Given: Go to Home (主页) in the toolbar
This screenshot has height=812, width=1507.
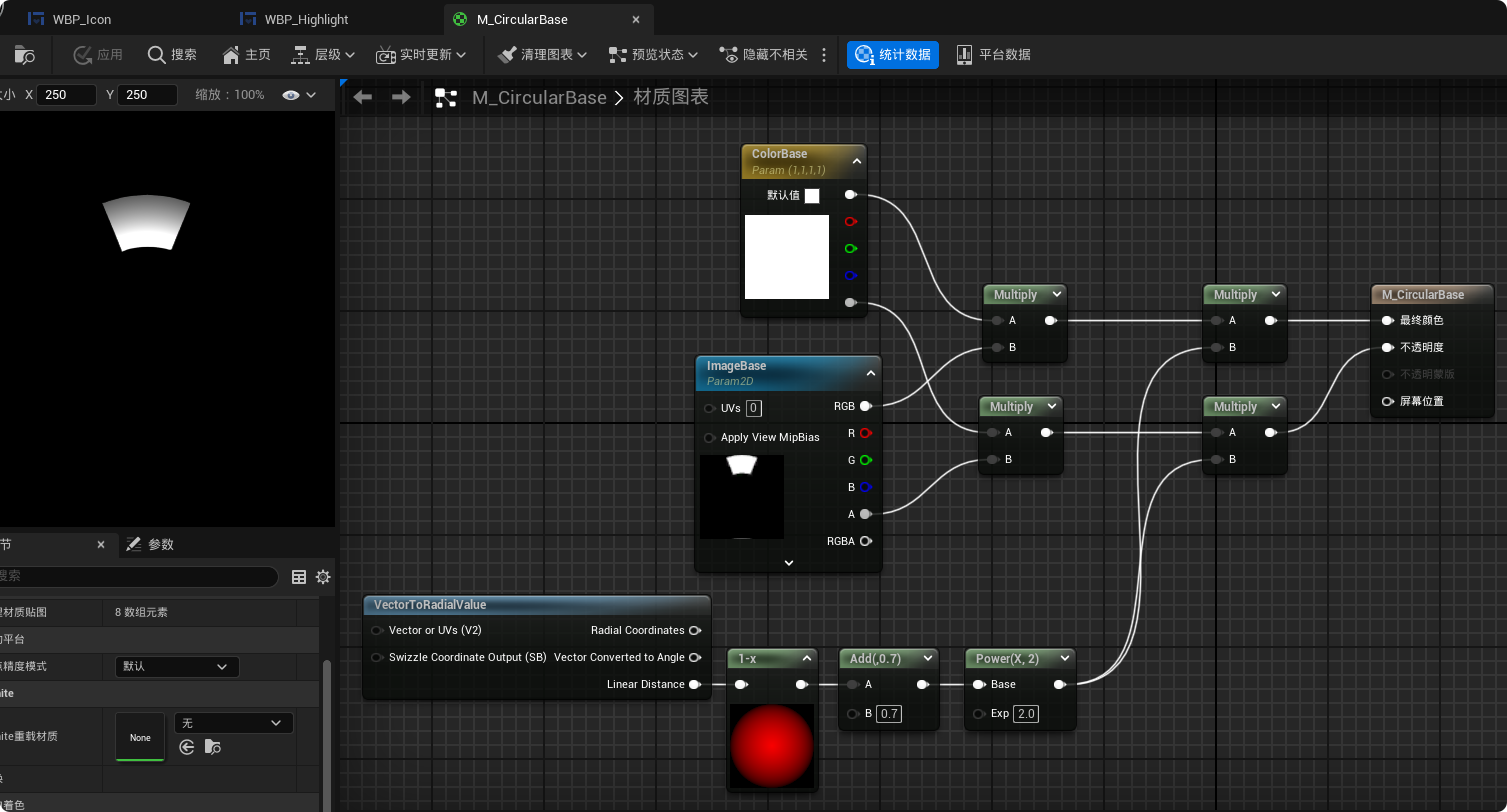Looking at the screenshot, I should click(x=246, y=55).
